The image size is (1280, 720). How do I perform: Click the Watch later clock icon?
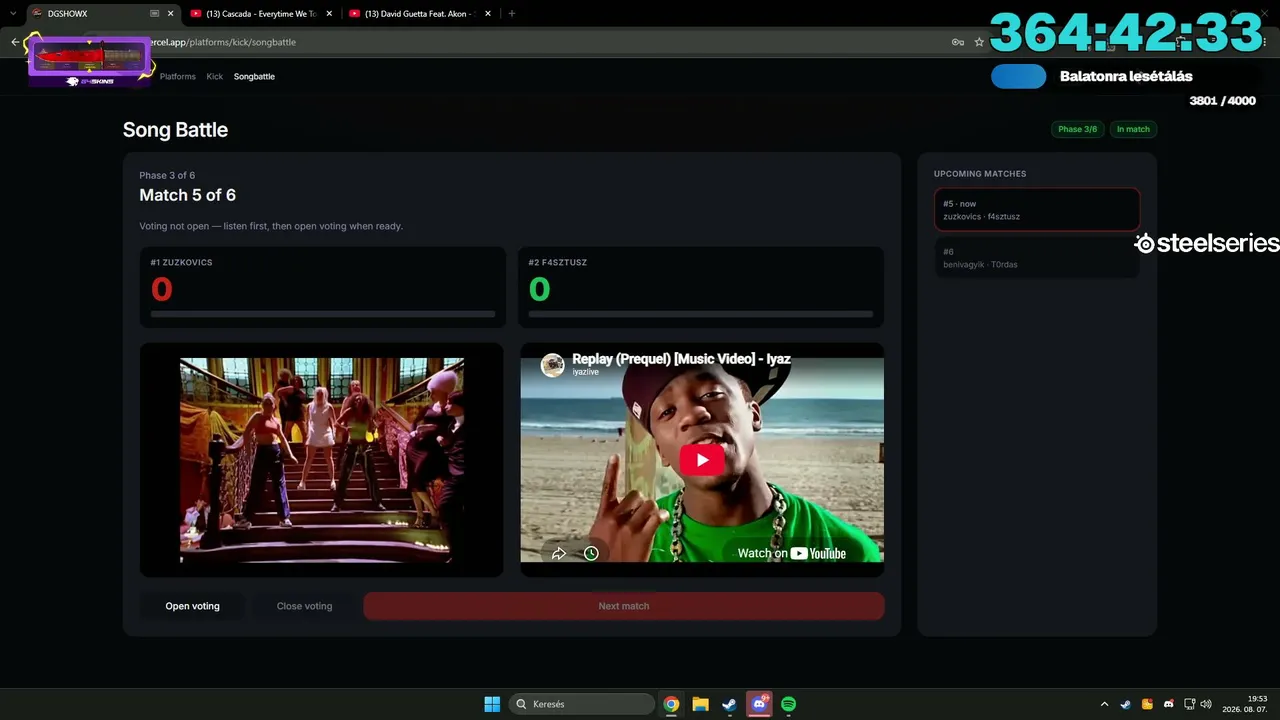(x=591, y=553)
